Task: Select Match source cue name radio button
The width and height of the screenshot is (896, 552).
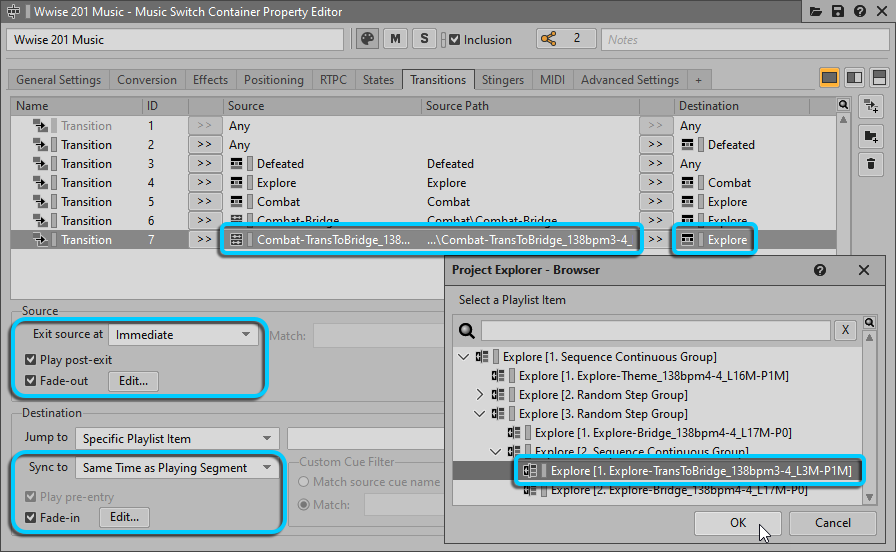Action: 304,482
